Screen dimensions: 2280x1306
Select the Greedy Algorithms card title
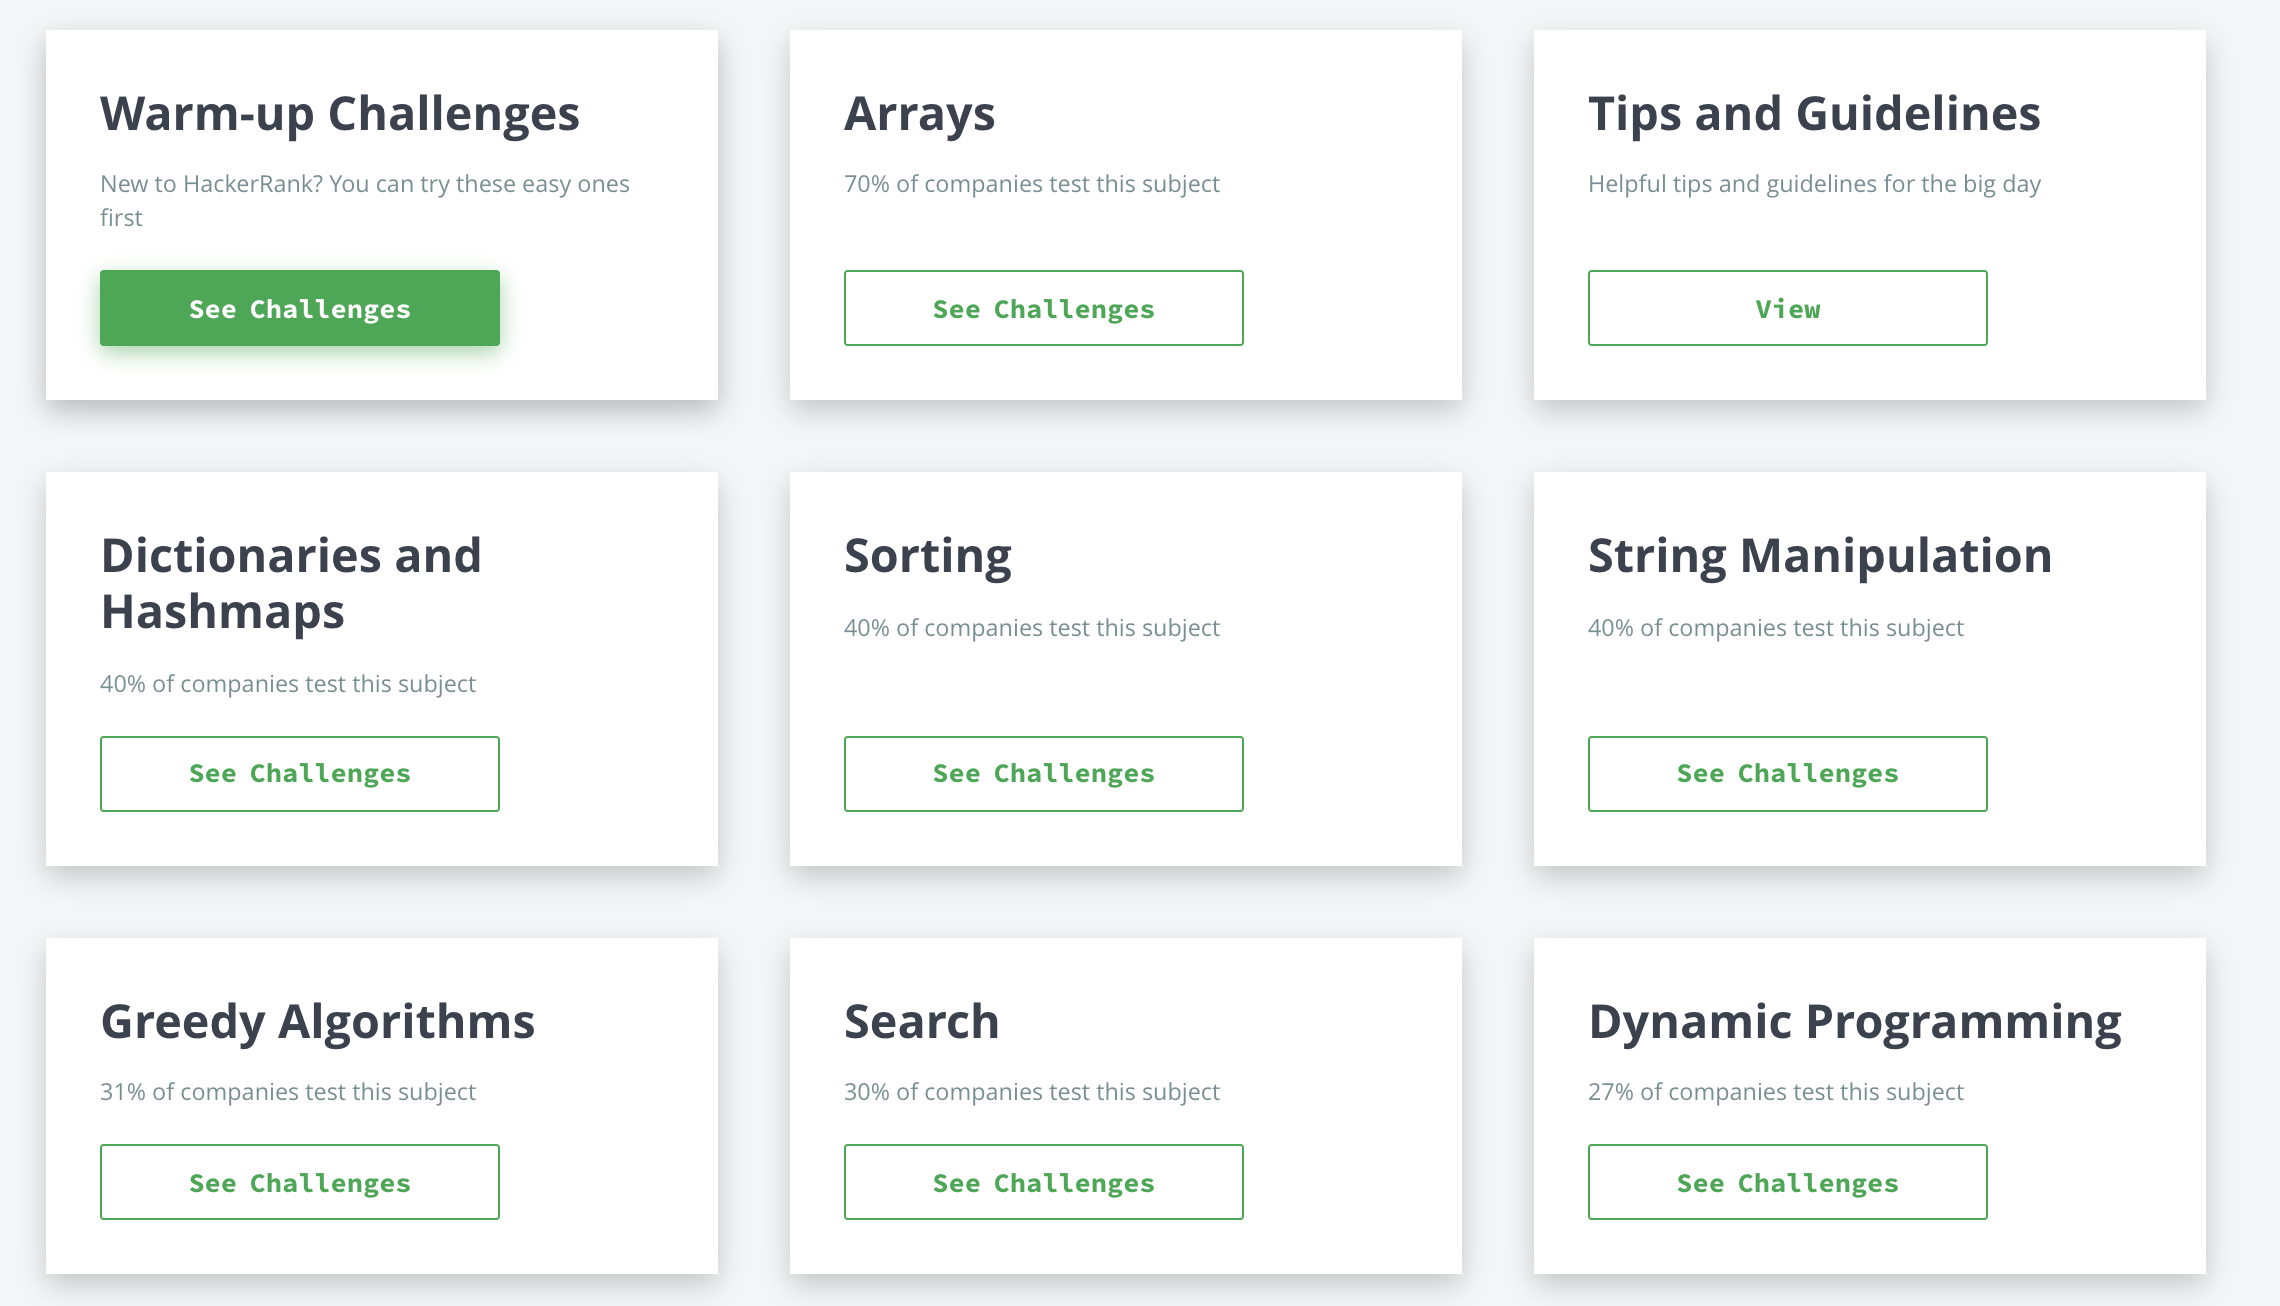click(x=318, y=1022)
